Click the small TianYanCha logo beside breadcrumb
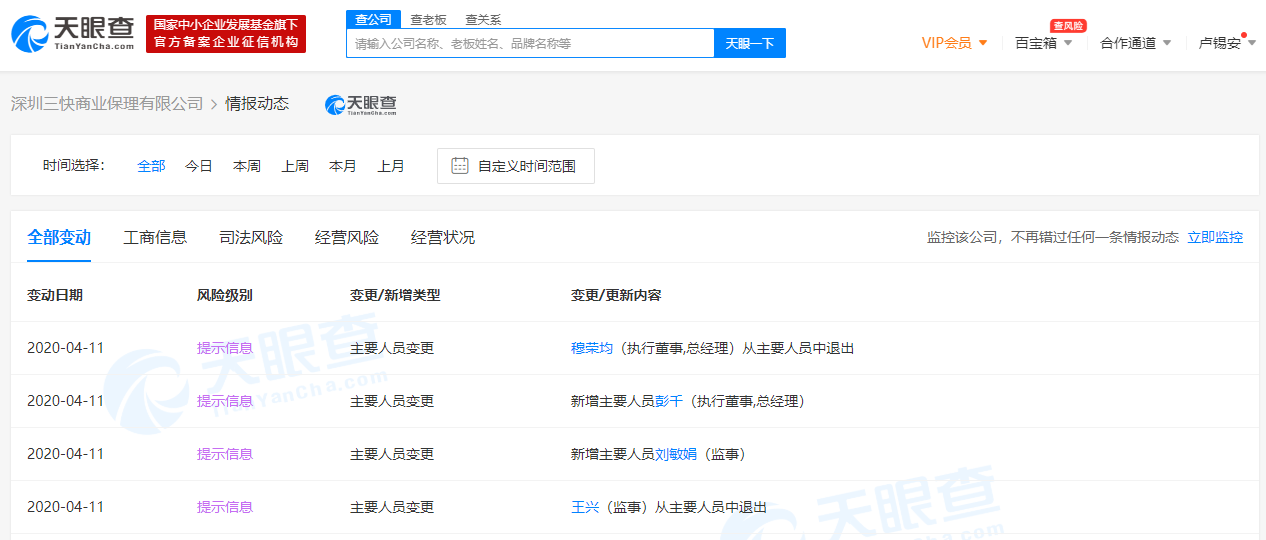 point(361,104)
